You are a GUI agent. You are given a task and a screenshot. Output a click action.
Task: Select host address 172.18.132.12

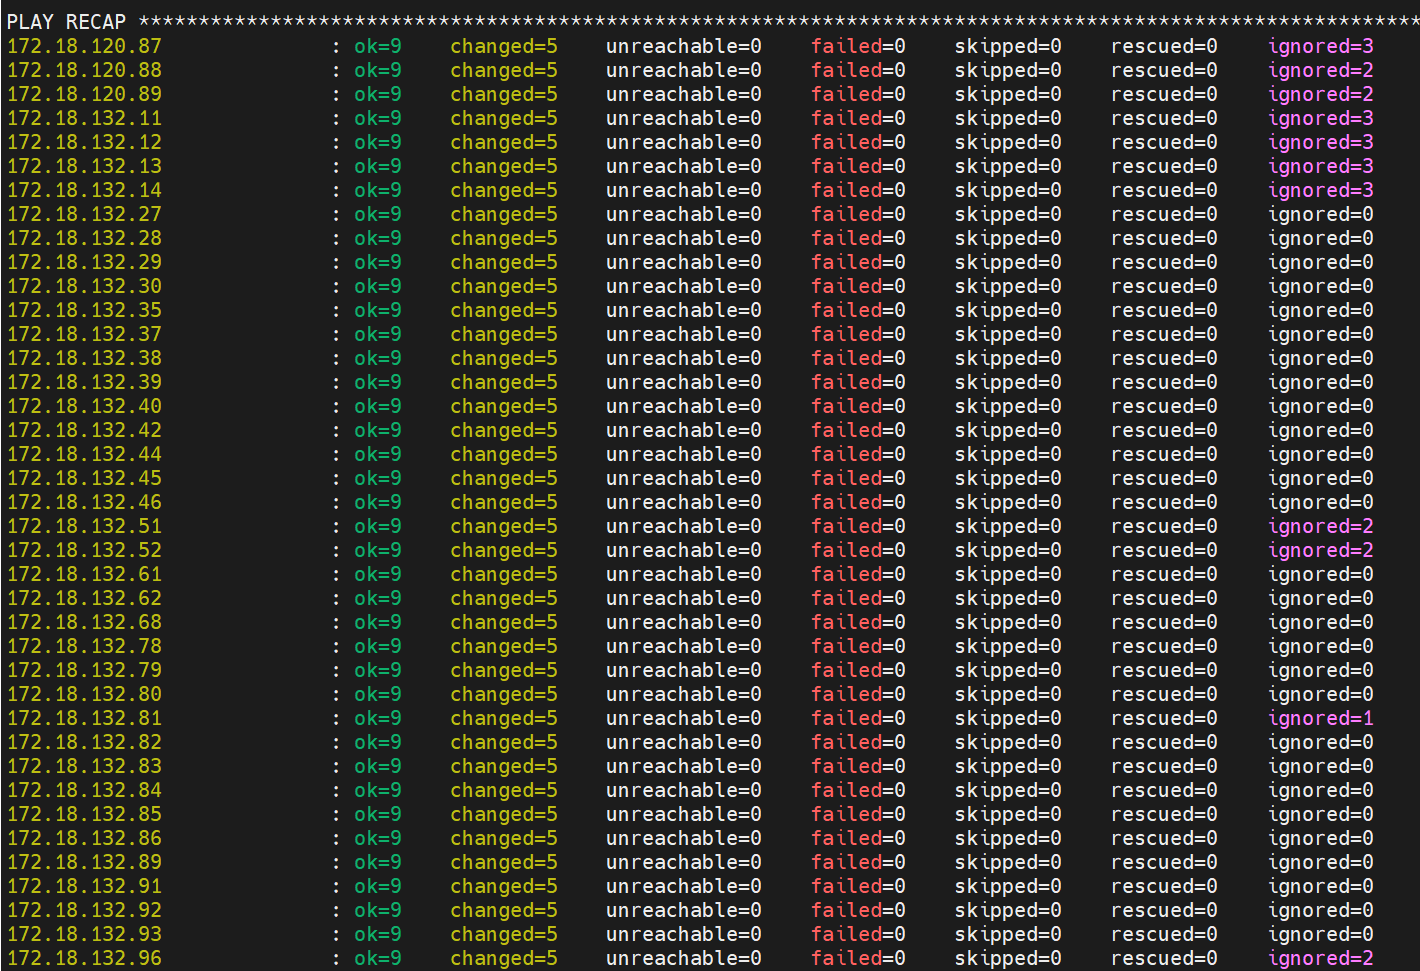point(84,142)
